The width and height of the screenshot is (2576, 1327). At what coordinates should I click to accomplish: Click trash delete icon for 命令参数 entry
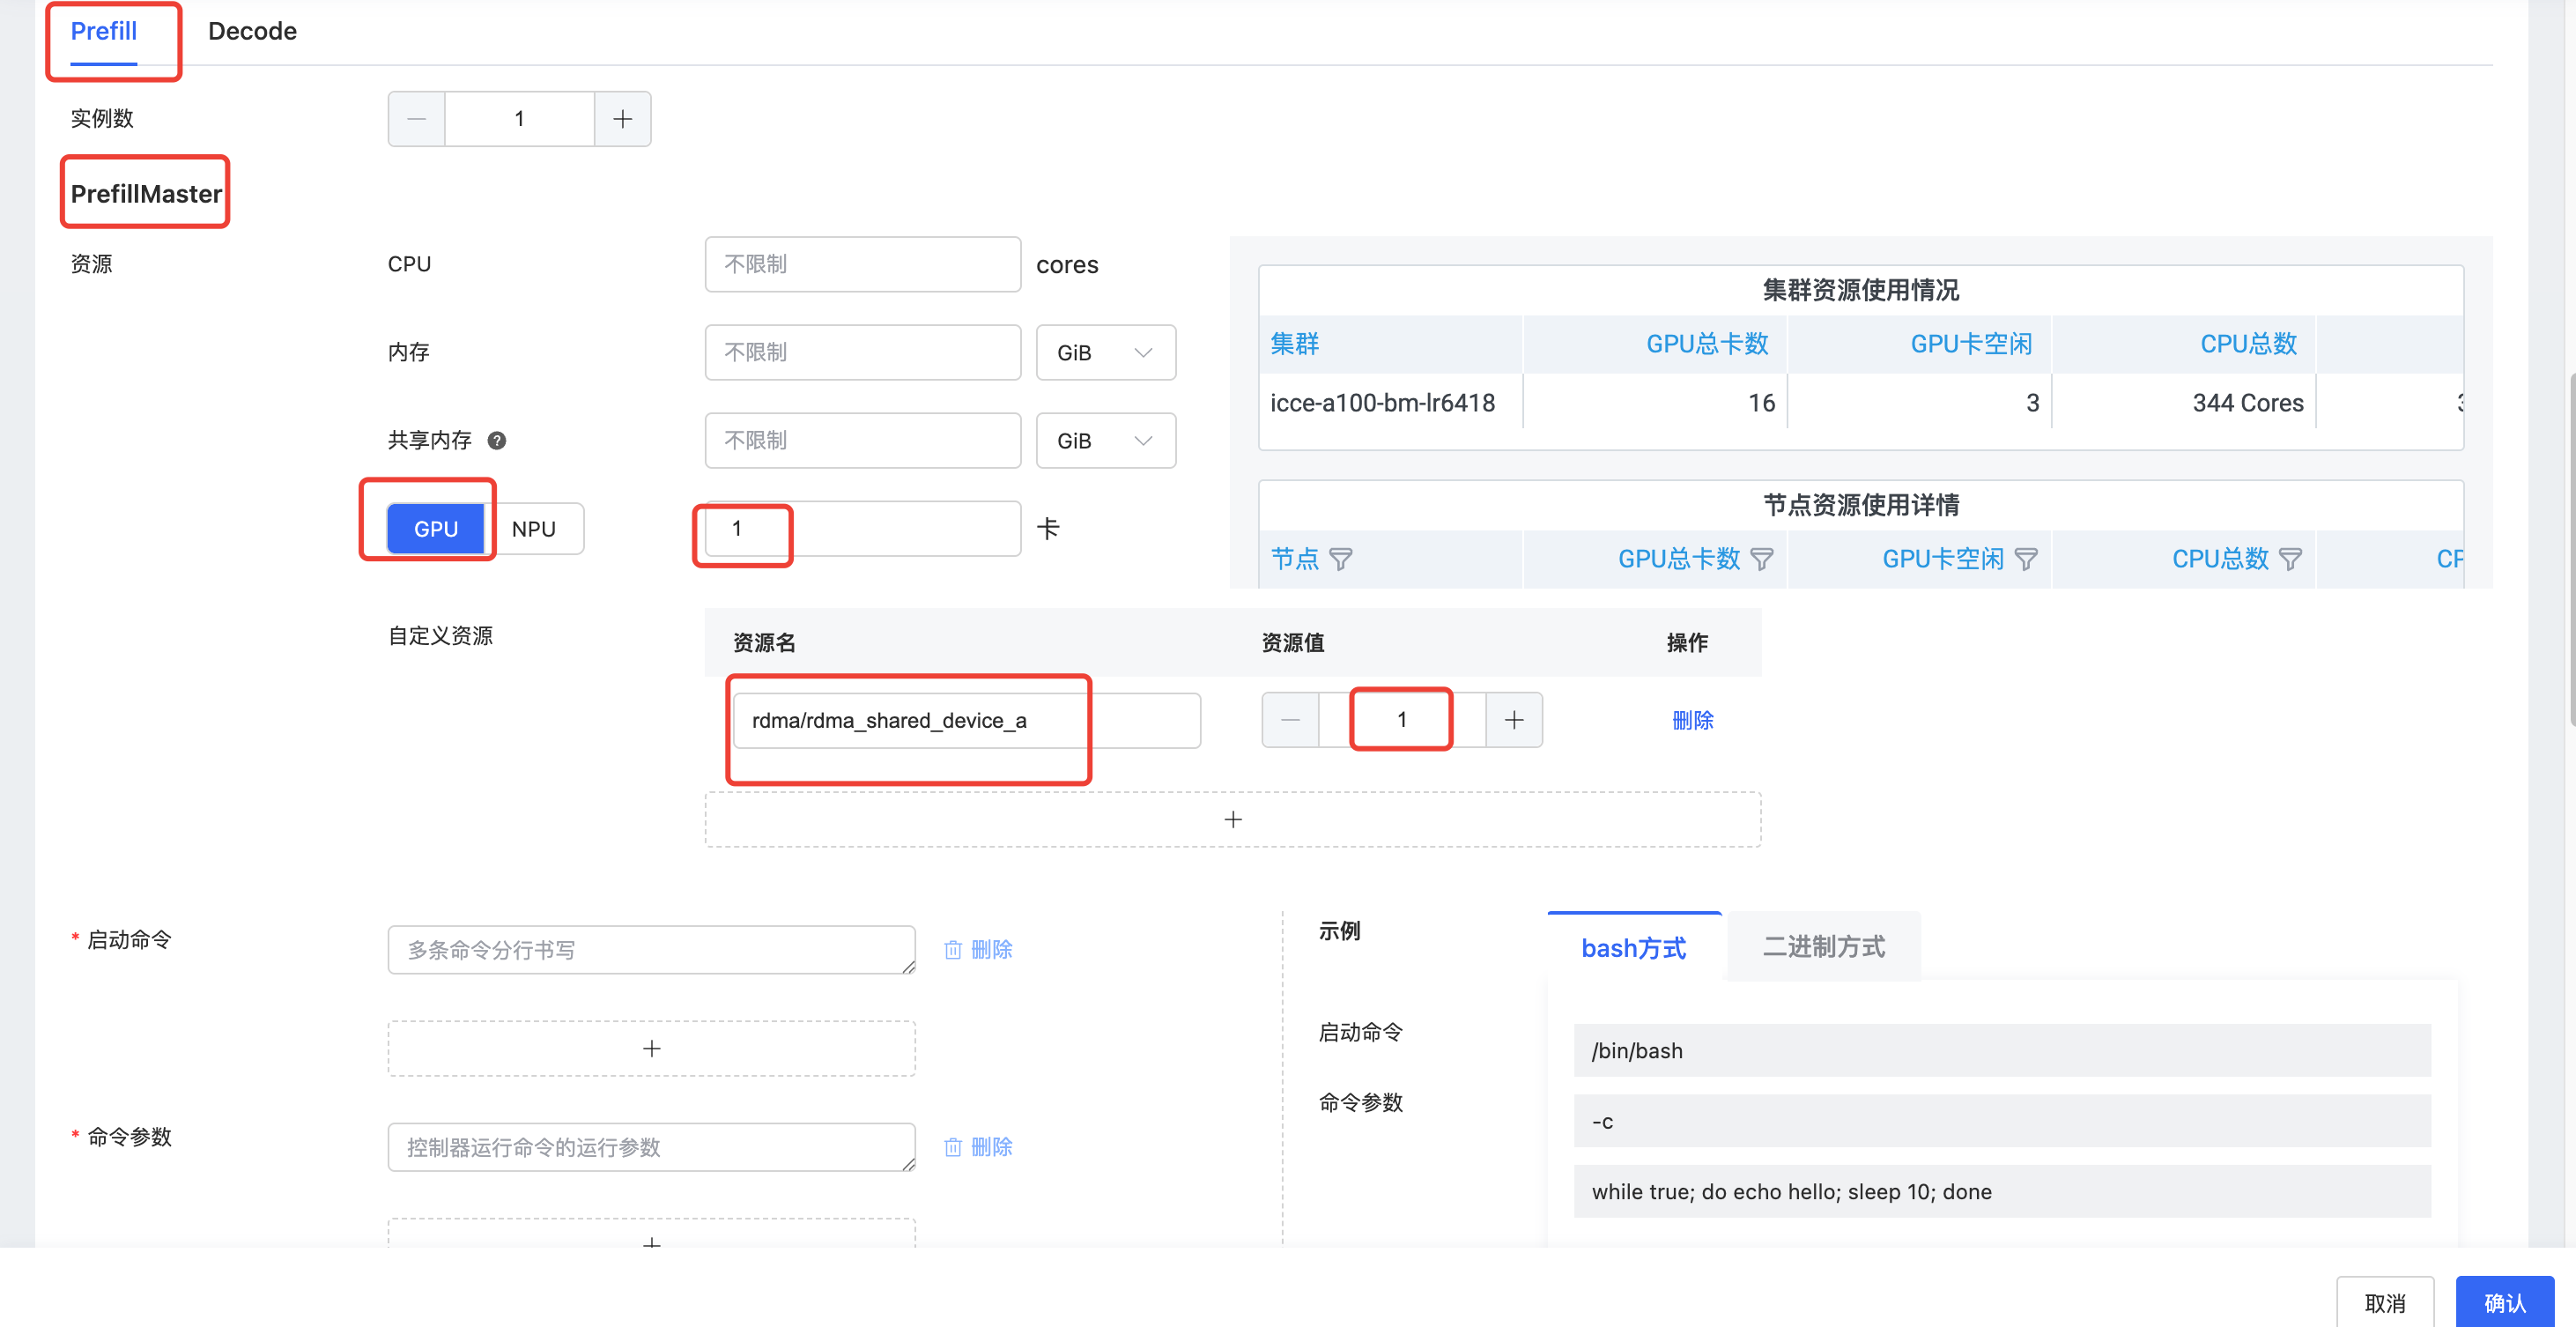(953, 1146)
